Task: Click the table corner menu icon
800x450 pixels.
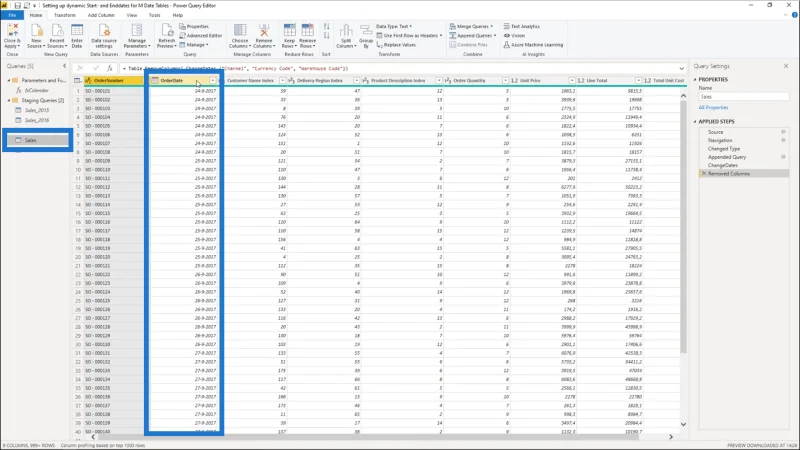Action: point(78,81)
